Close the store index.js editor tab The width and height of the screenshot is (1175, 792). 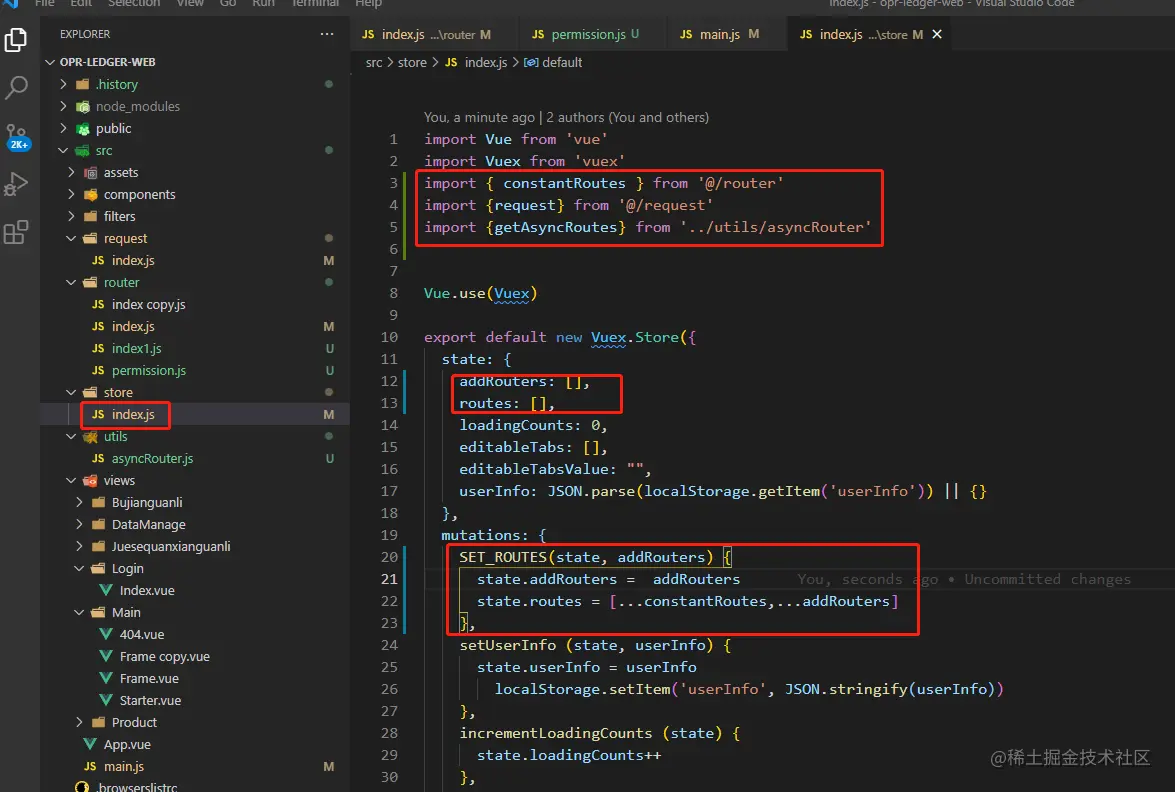point(937,34)
